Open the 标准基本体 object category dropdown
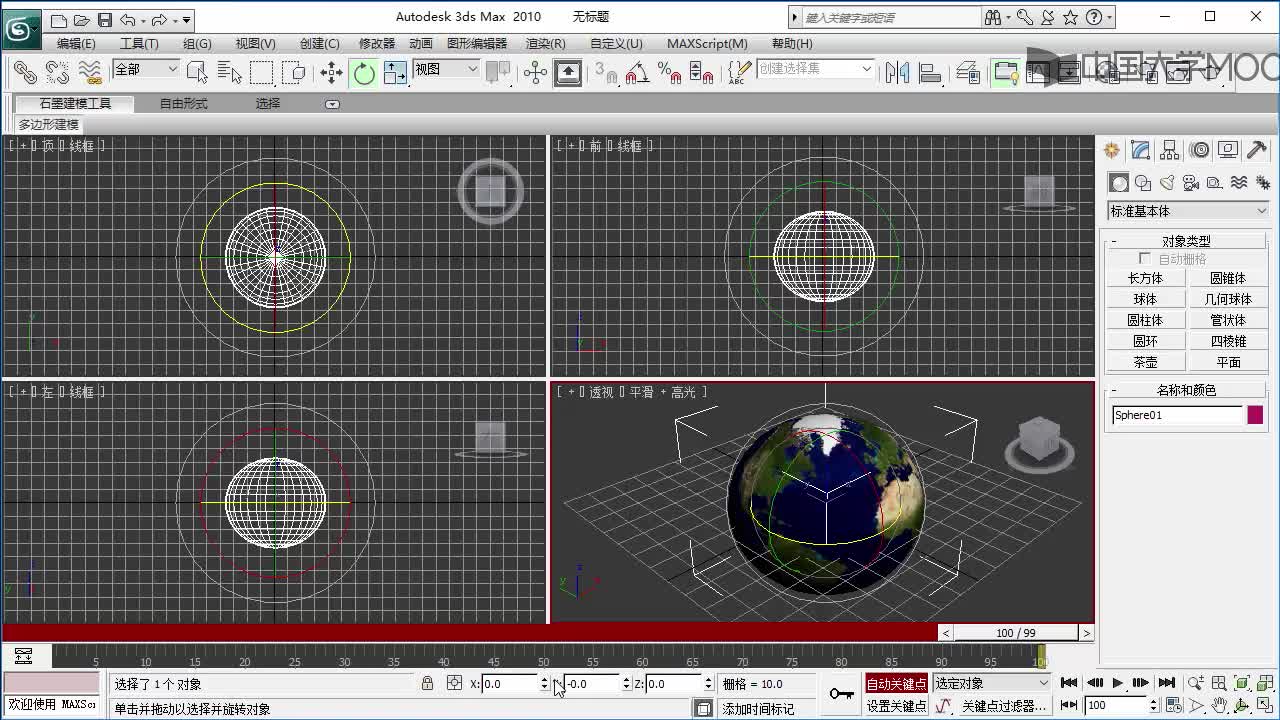The height and width of the screenshot is (720, 1280). 1187,211
